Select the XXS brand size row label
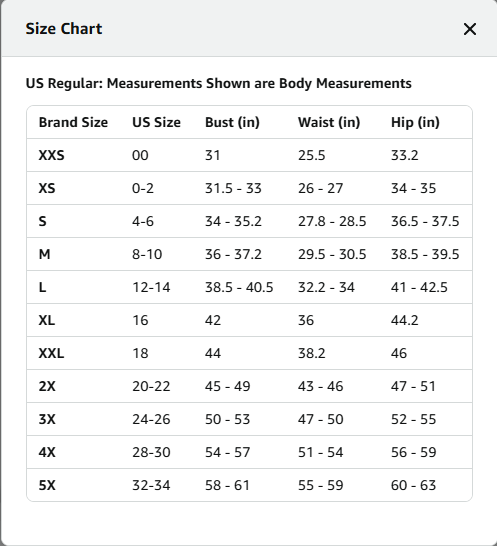 tap(52, 155)
